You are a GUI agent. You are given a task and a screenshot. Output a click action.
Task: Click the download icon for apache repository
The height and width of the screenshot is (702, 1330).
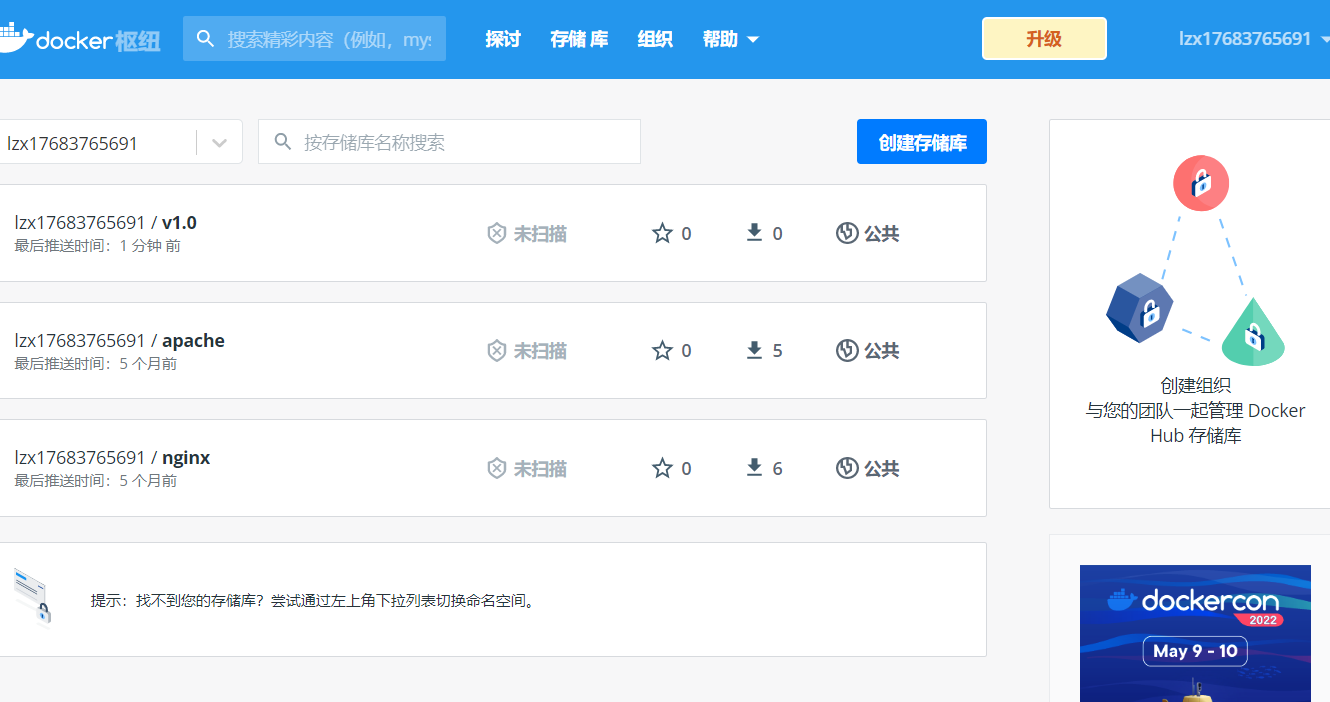click(754, 350)
